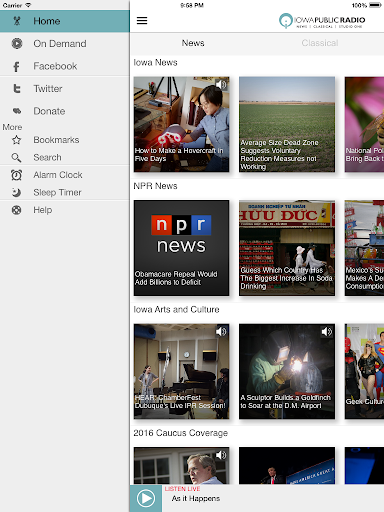Select the On Demand play icon
The height and width of the screenshot is (512, 384).
(17, 44)
